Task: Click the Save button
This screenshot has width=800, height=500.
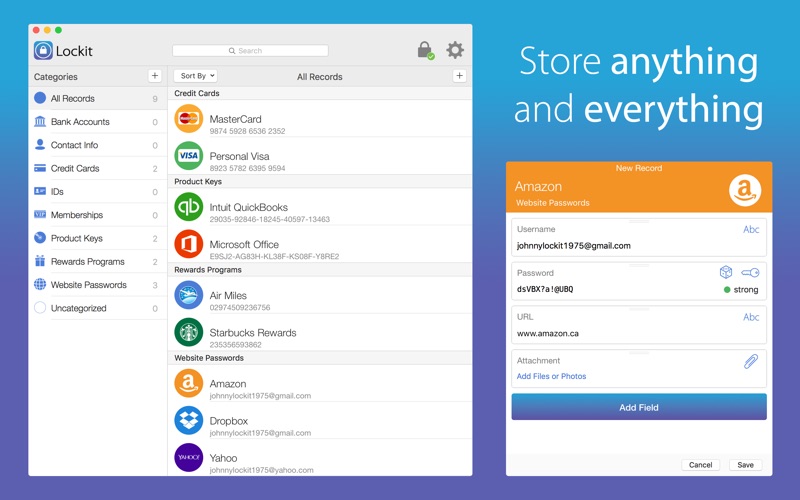Action: click(745, 465)
